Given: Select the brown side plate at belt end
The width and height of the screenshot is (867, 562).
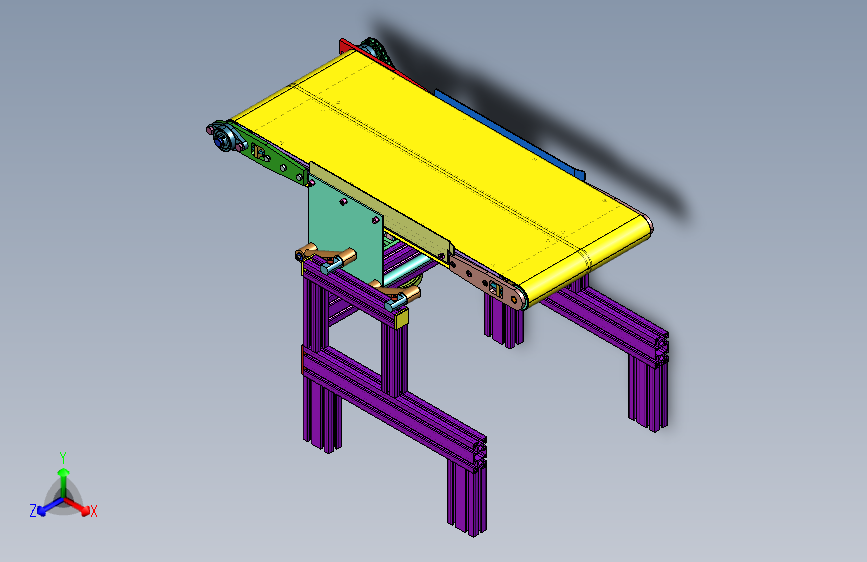Looking at the screenshot, I should tap(489, 282).
